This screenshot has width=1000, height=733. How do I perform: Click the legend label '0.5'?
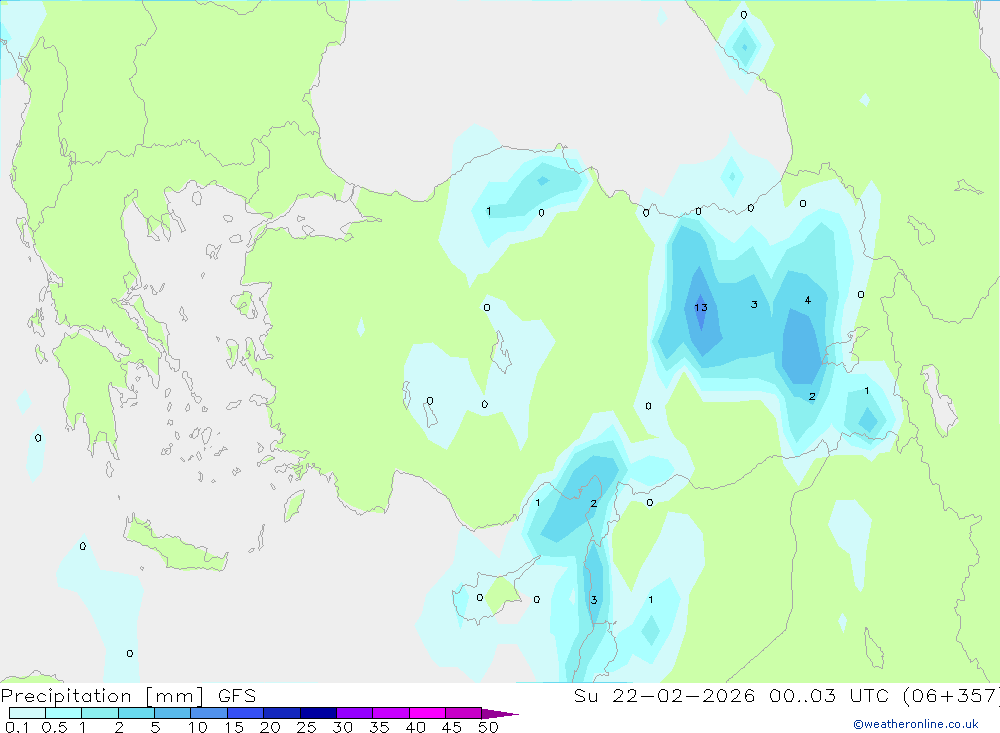point(54,727)
